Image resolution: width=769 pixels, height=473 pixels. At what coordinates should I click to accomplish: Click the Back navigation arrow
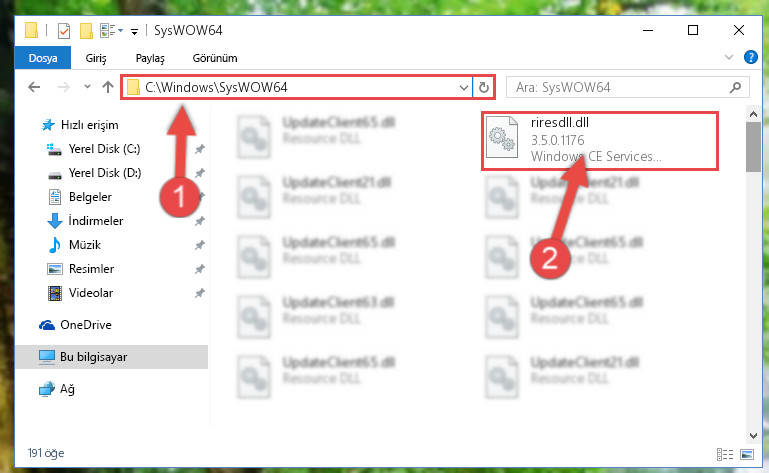coord(34,87)
